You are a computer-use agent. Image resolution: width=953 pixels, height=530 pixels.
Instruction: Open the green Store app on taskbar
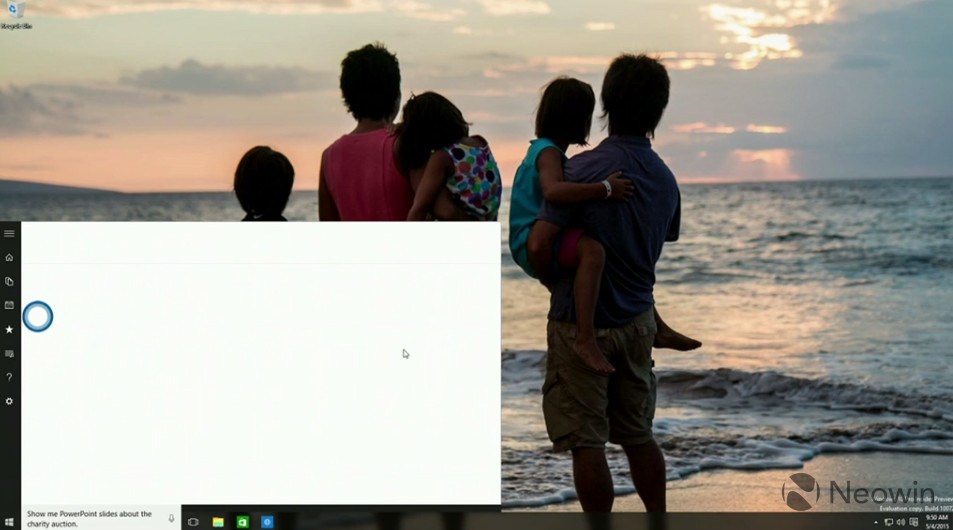pos(242,521)
